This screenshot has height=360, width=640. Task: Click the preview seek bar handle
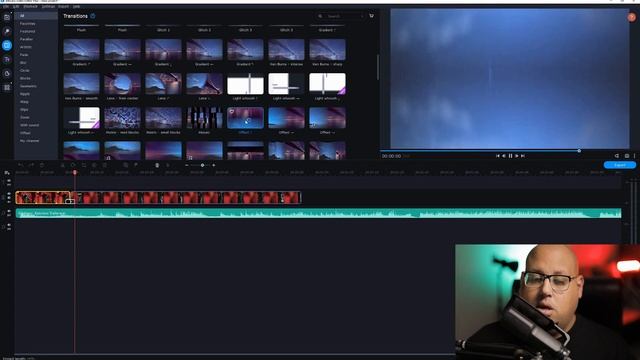tap(579, 151)
